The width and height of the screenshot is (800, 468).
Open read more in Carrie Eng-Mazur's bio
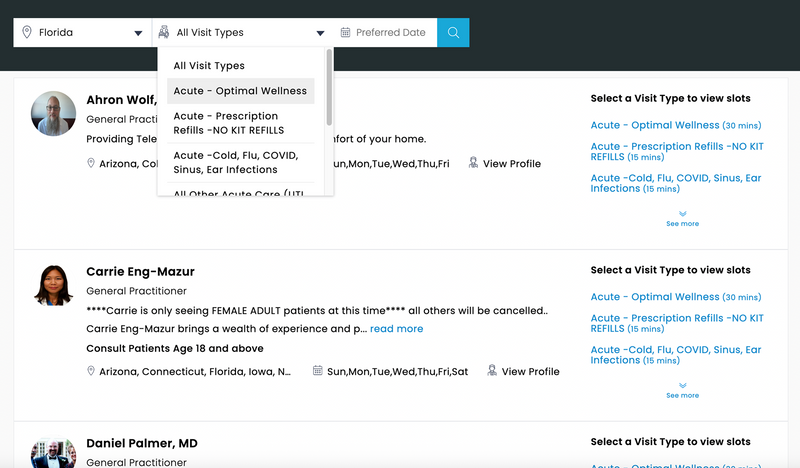pos(396,329)
